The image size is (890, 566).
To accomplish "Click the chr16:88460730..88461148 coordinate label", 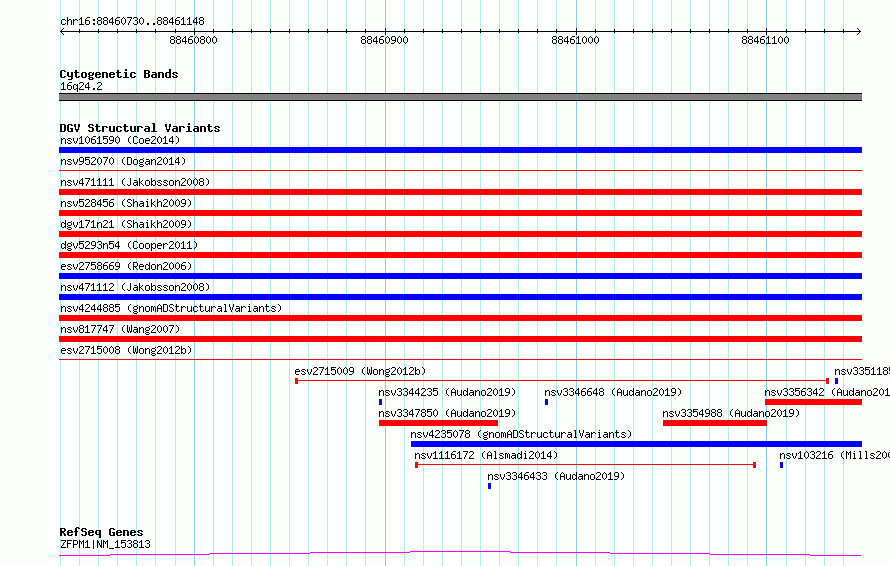I will point(132,22).
